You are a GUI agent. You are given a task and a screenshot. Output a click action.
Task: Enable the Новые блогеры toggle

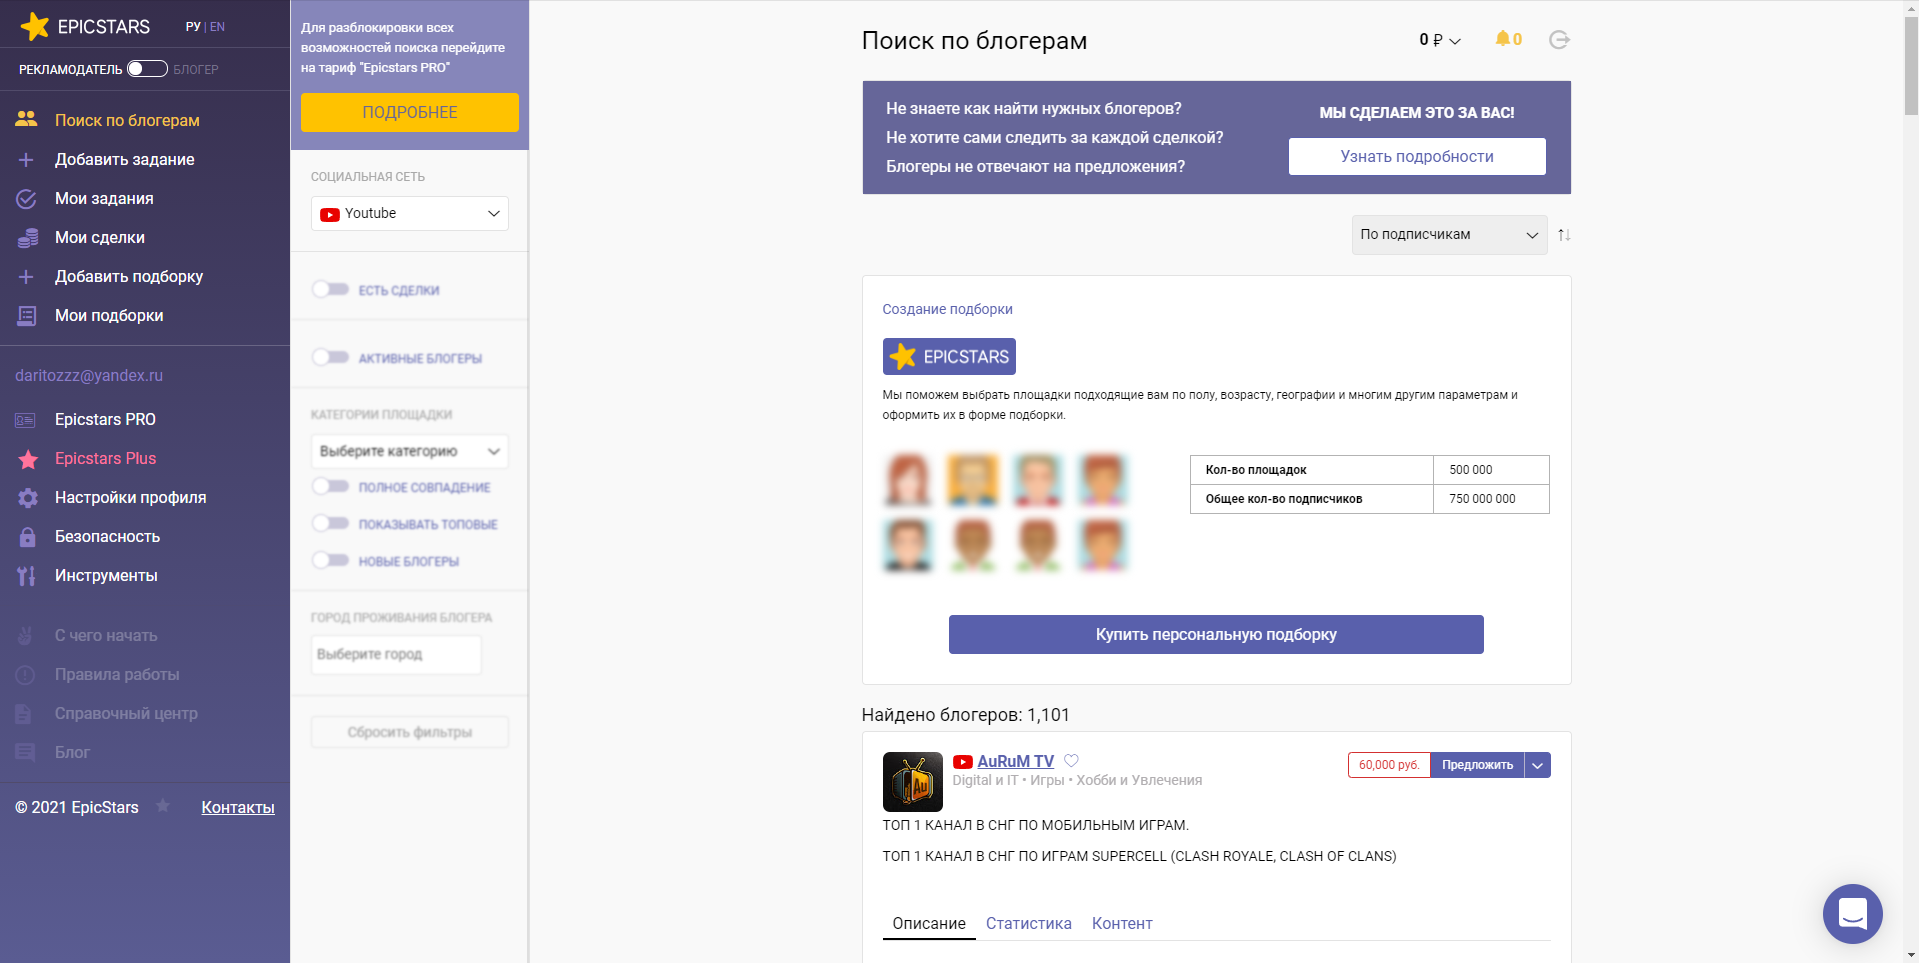pyautogui.click(x=330, y=561)
